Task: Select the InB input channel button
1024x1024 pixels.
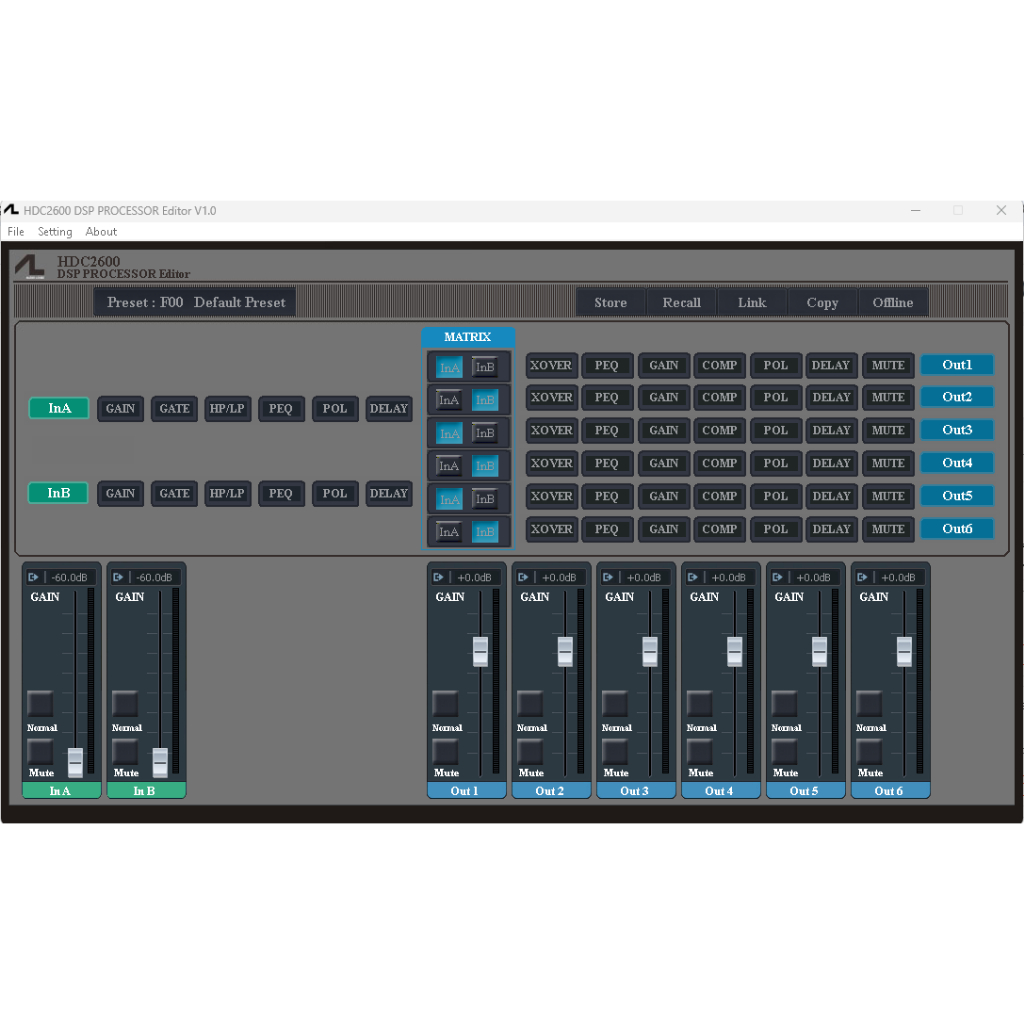Action: (x=58, y=493)
